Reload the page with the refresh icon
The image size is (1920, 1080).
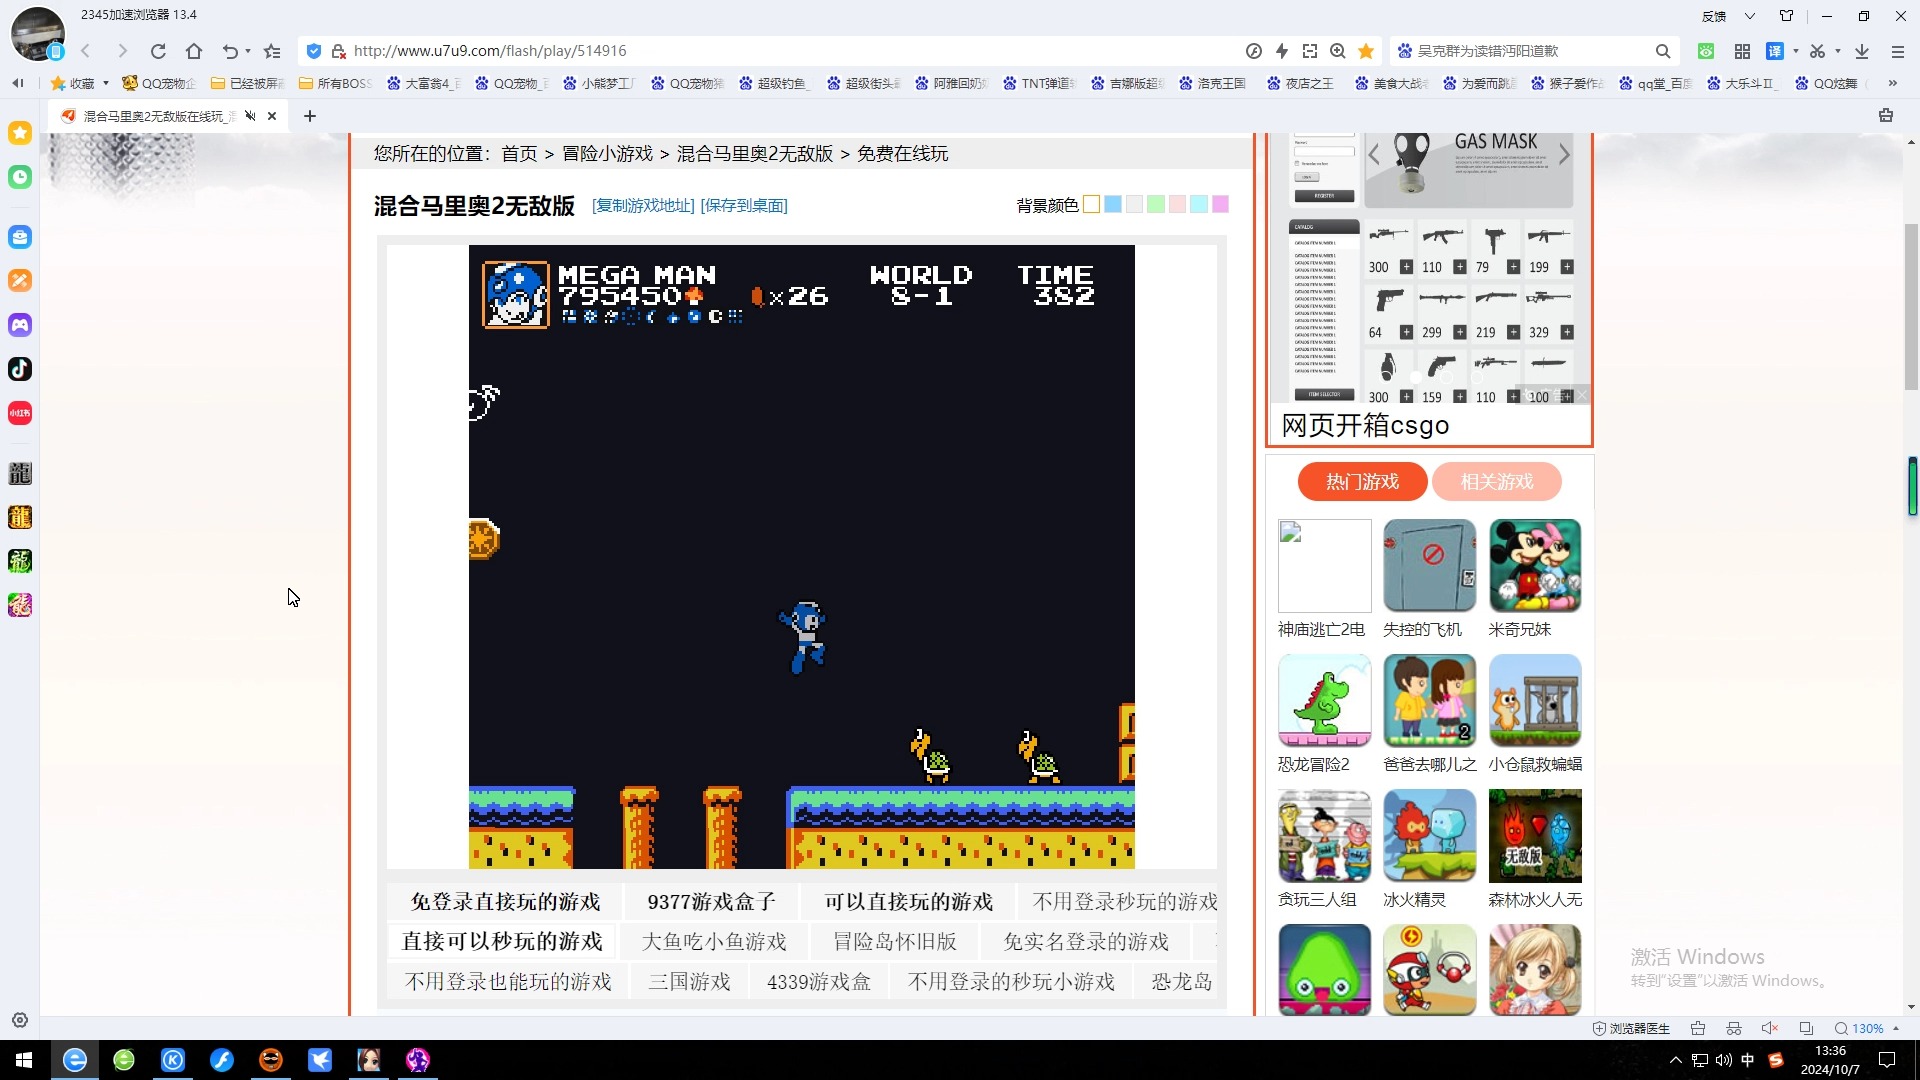[x=158, y=51]
